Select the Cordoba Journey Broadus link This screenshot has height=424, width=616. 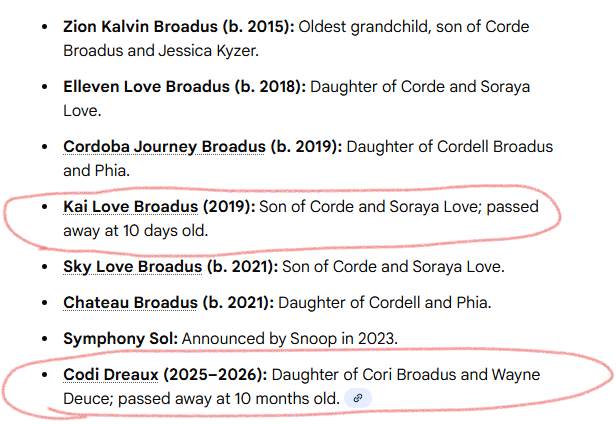pos(164,147)
